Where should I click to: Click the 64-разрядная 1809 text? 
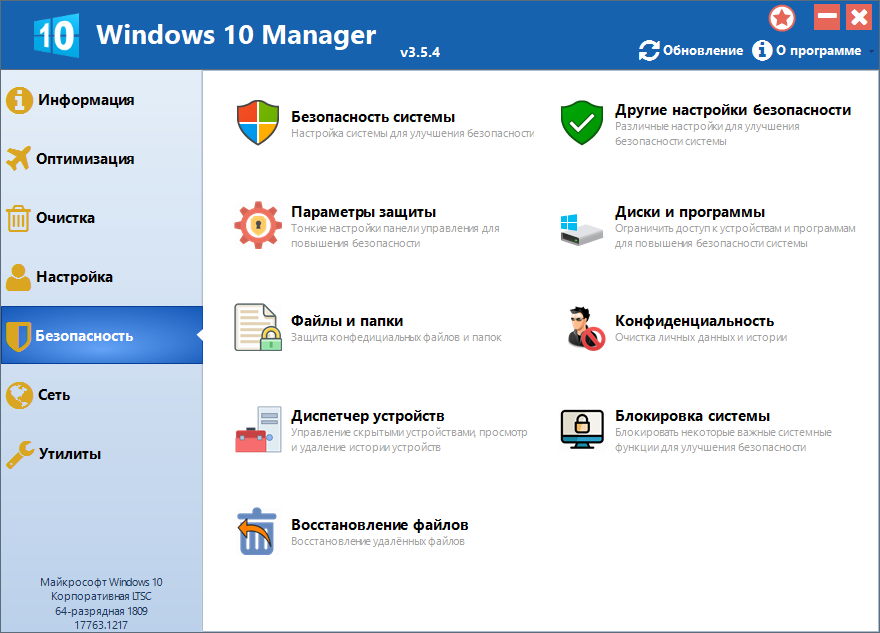(x=101, y=611)
